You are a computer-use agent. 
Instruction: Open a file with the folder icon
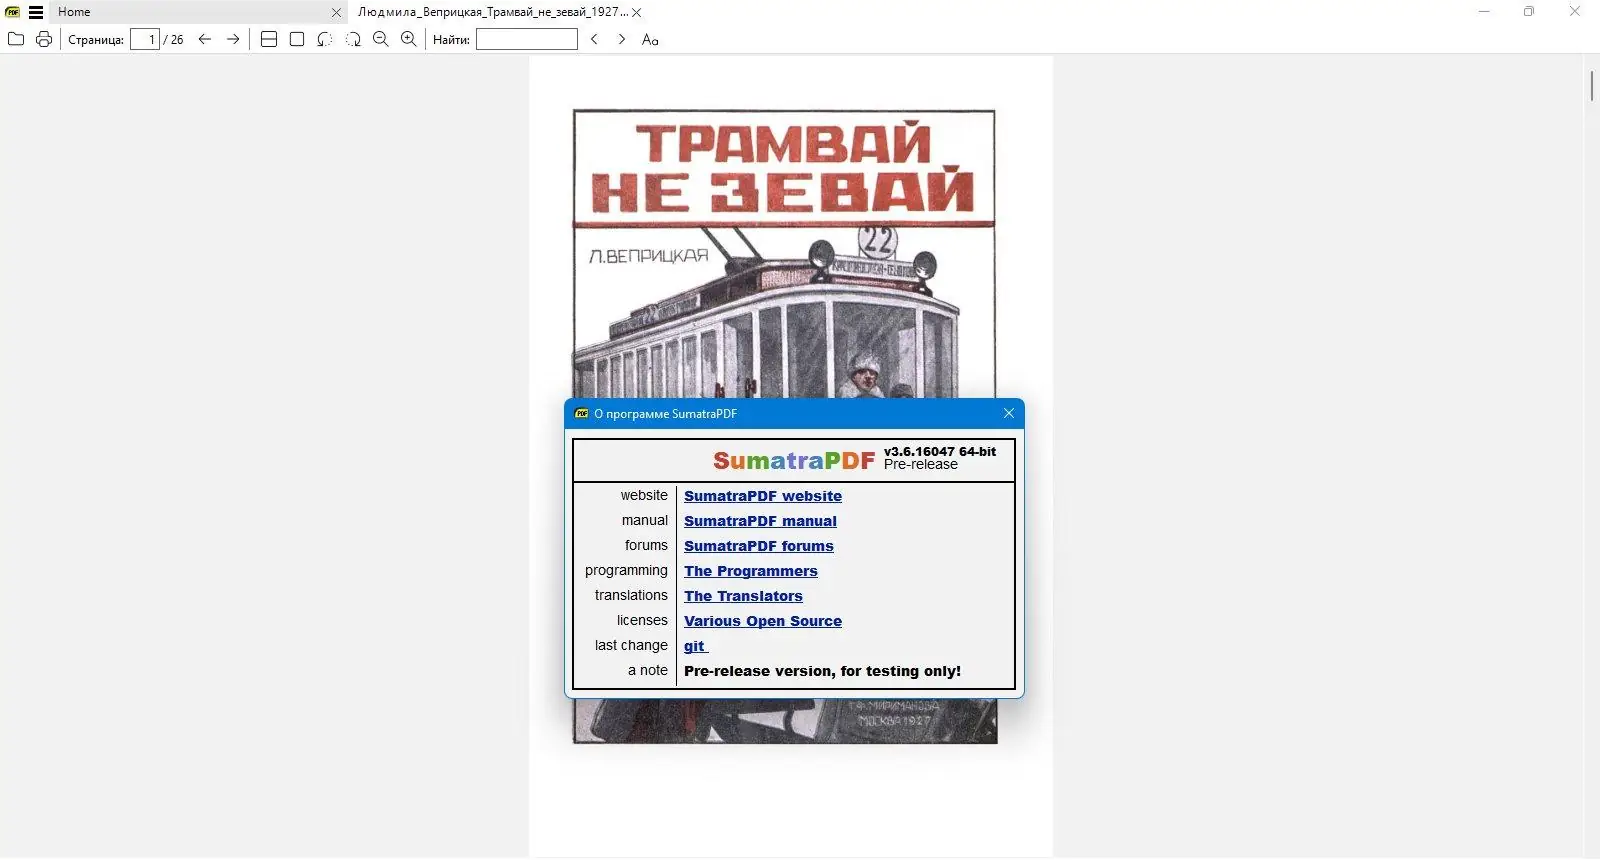[16, 39]
